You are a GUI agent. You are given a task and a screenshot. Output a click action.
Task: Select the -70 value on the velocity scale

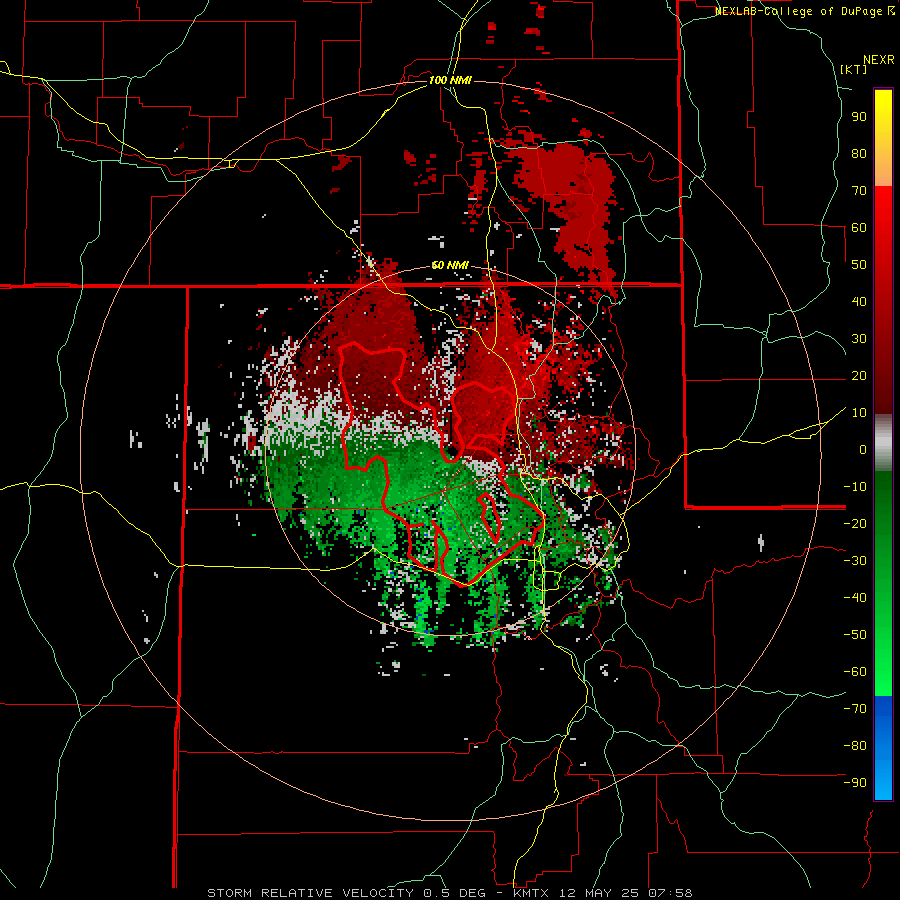click(x=855, y=709)
